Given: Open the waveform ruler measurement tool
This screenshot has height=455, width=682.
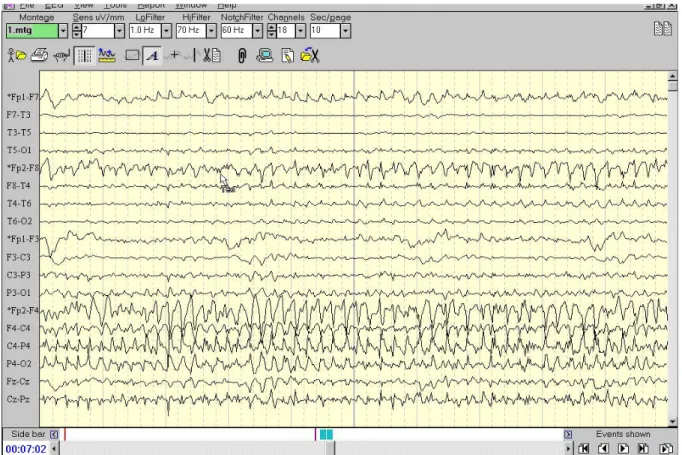Looking at the screenshot, I should (107, 56).
